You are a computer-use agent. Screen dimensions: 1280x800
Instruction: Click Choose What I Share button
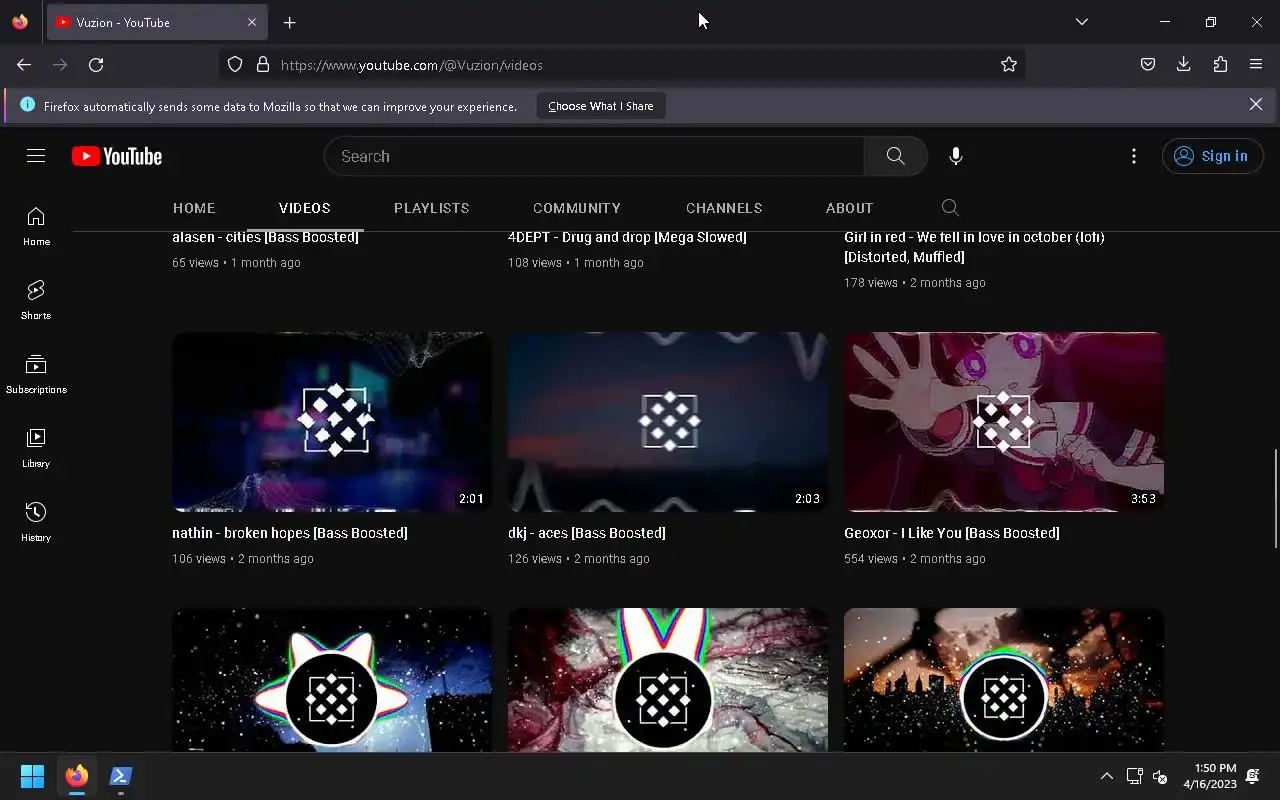point(601,106)
